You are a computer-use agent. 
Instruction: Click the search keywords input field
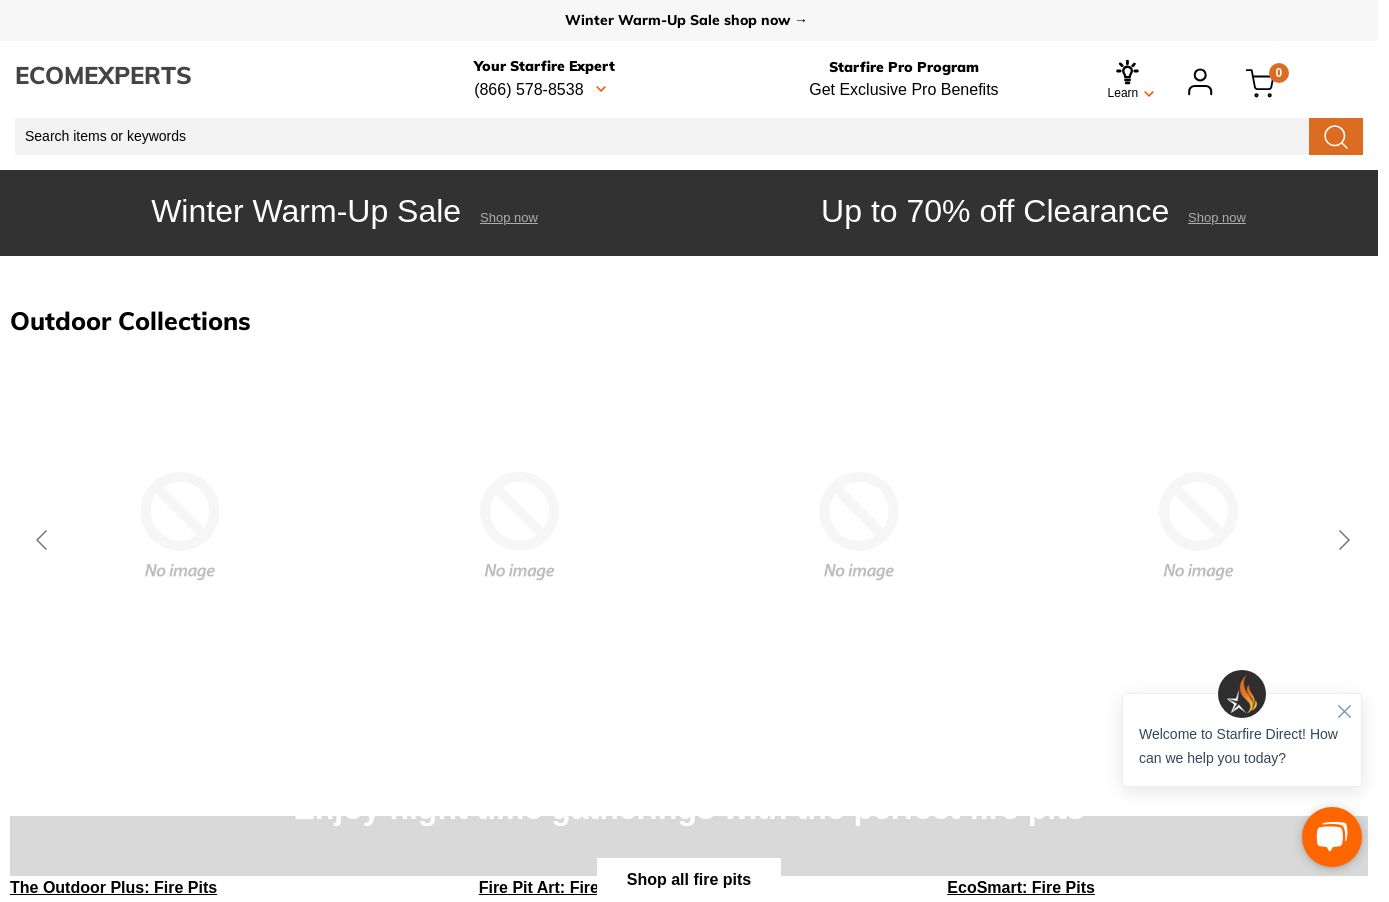tap(660, 137)
